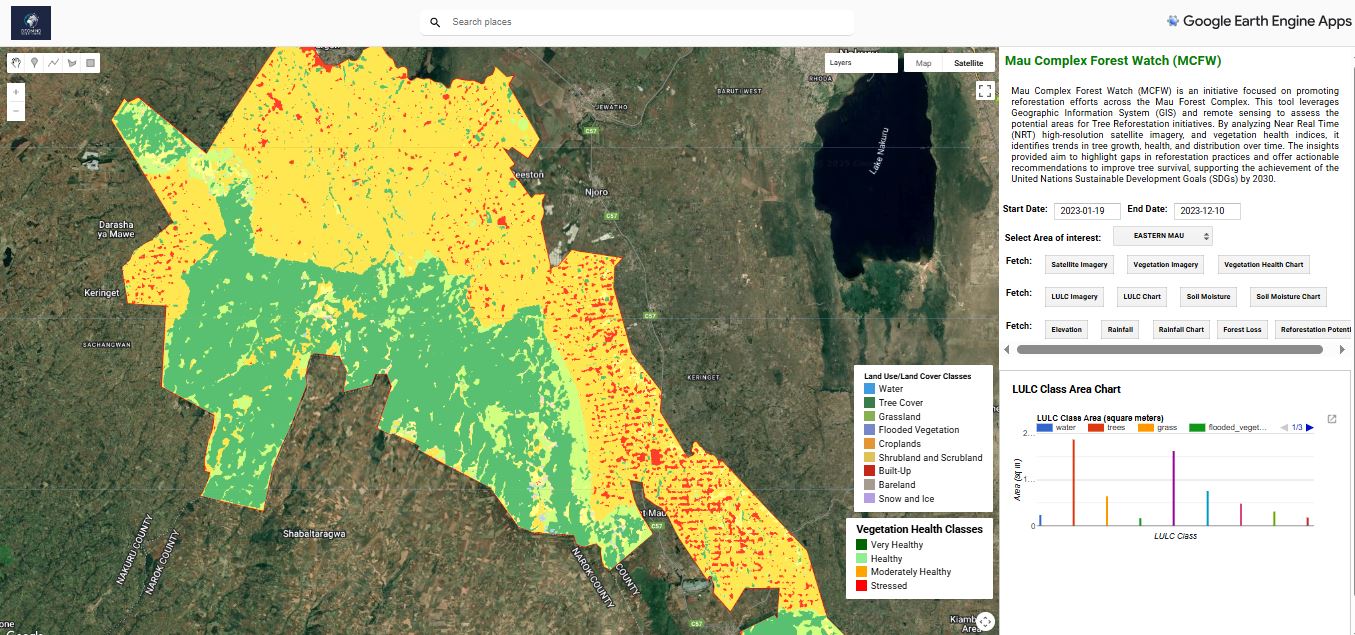Click the organization logo at top left
The image size is (1355, 635).
(31, 22)
